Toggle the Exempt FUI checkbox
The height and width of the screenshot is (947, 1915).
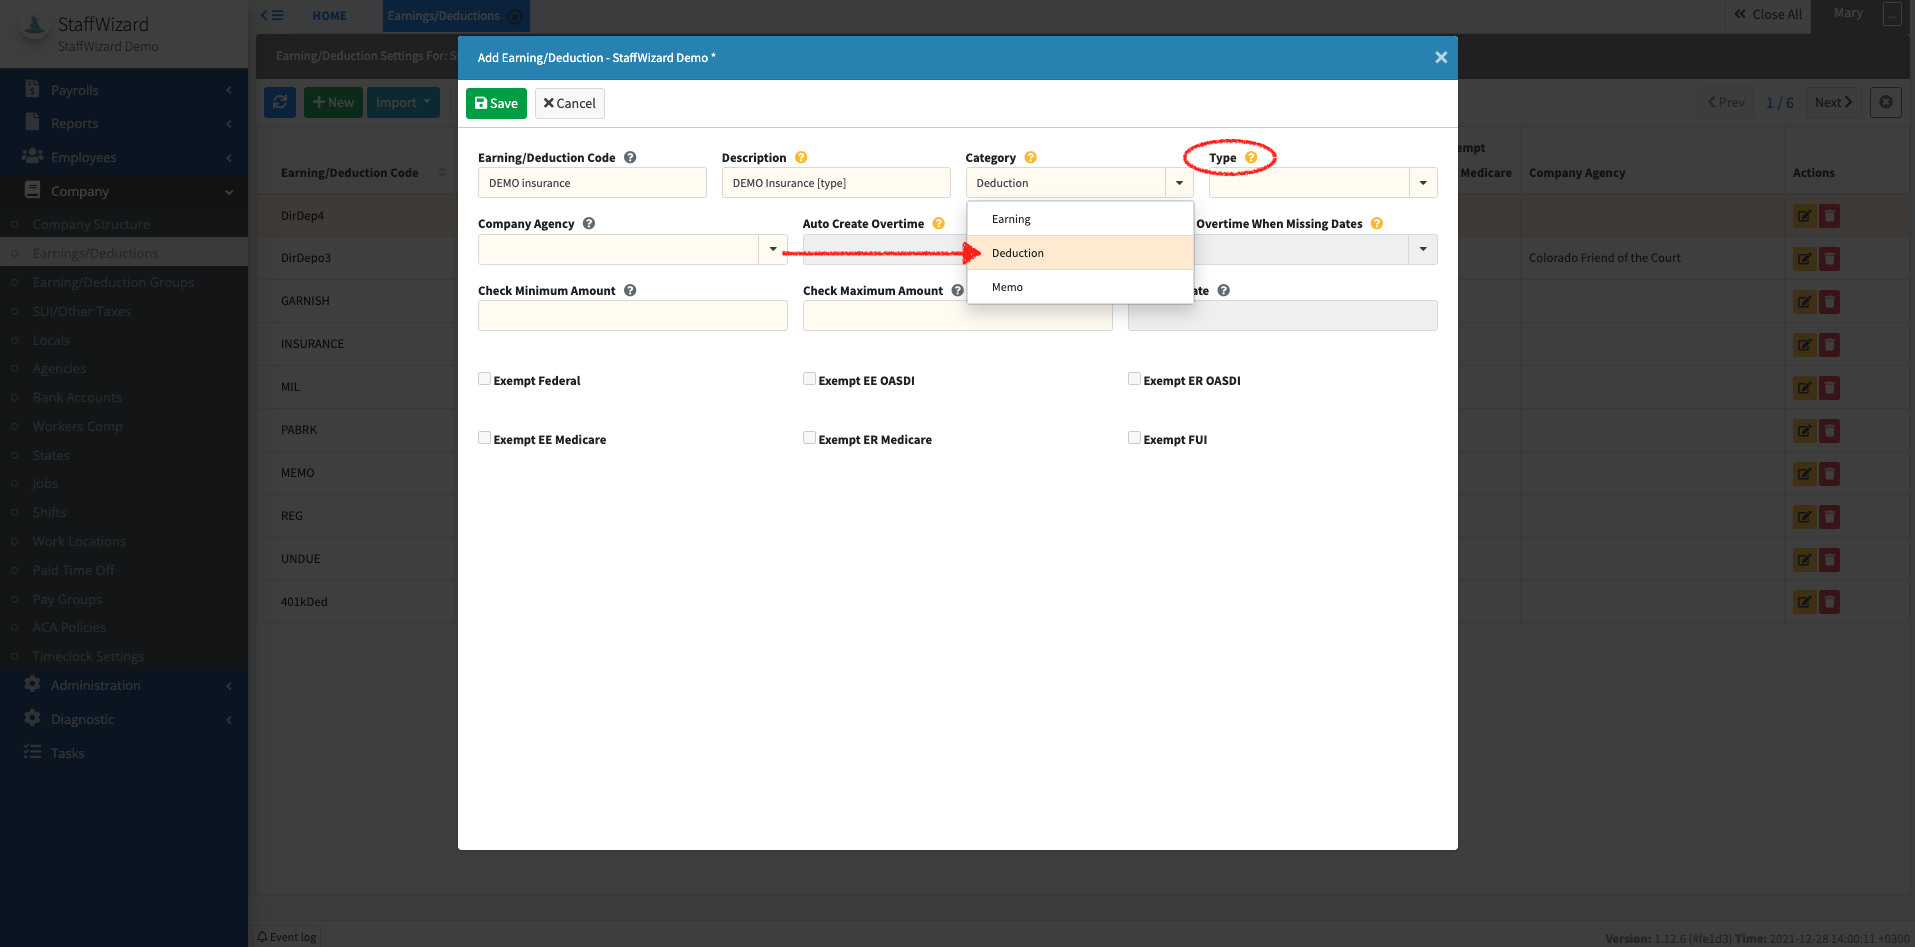[x=1134, y=438]
